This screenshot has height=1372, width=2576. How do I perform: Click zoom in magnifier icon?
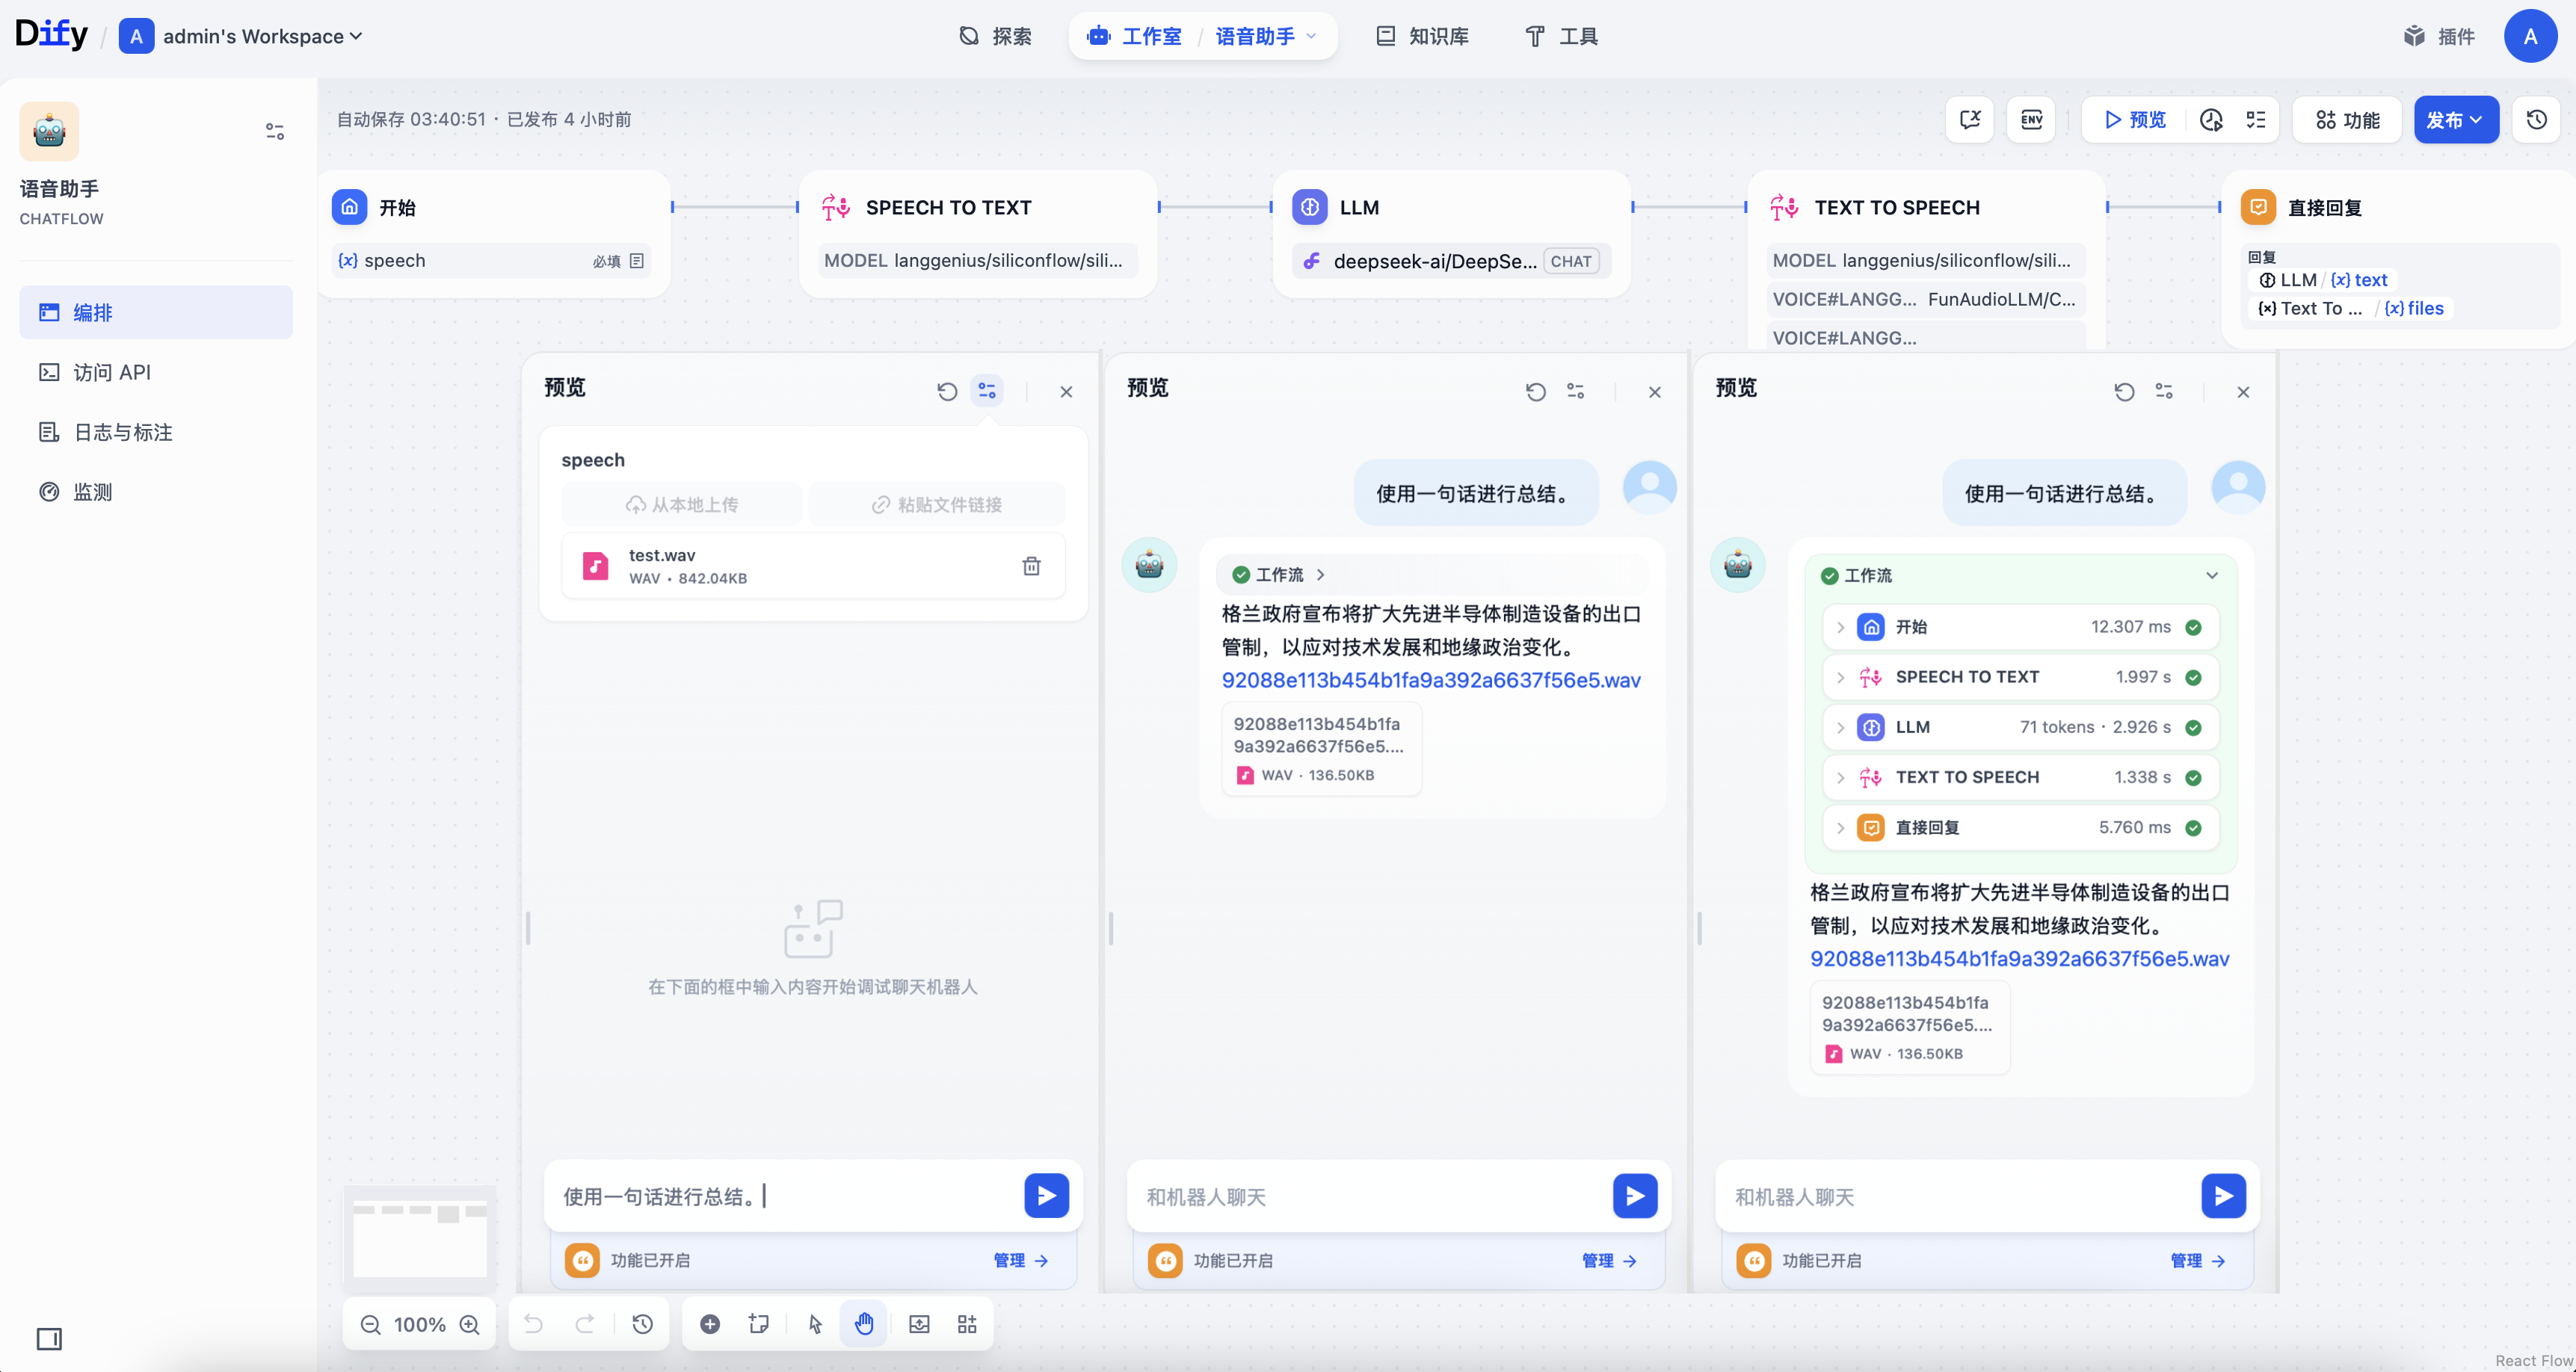pos(469,1324)
